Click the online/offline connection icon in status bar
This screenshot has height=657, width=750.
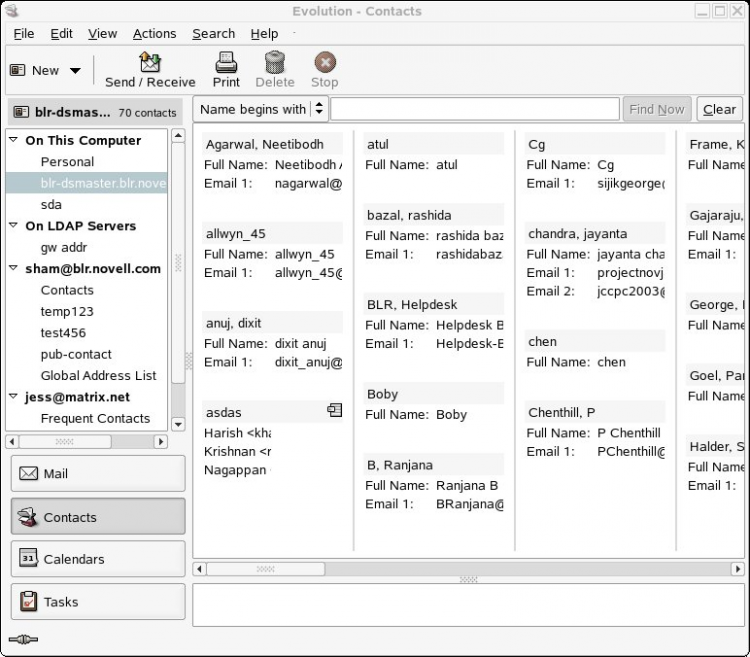click(x=23, y=639)
